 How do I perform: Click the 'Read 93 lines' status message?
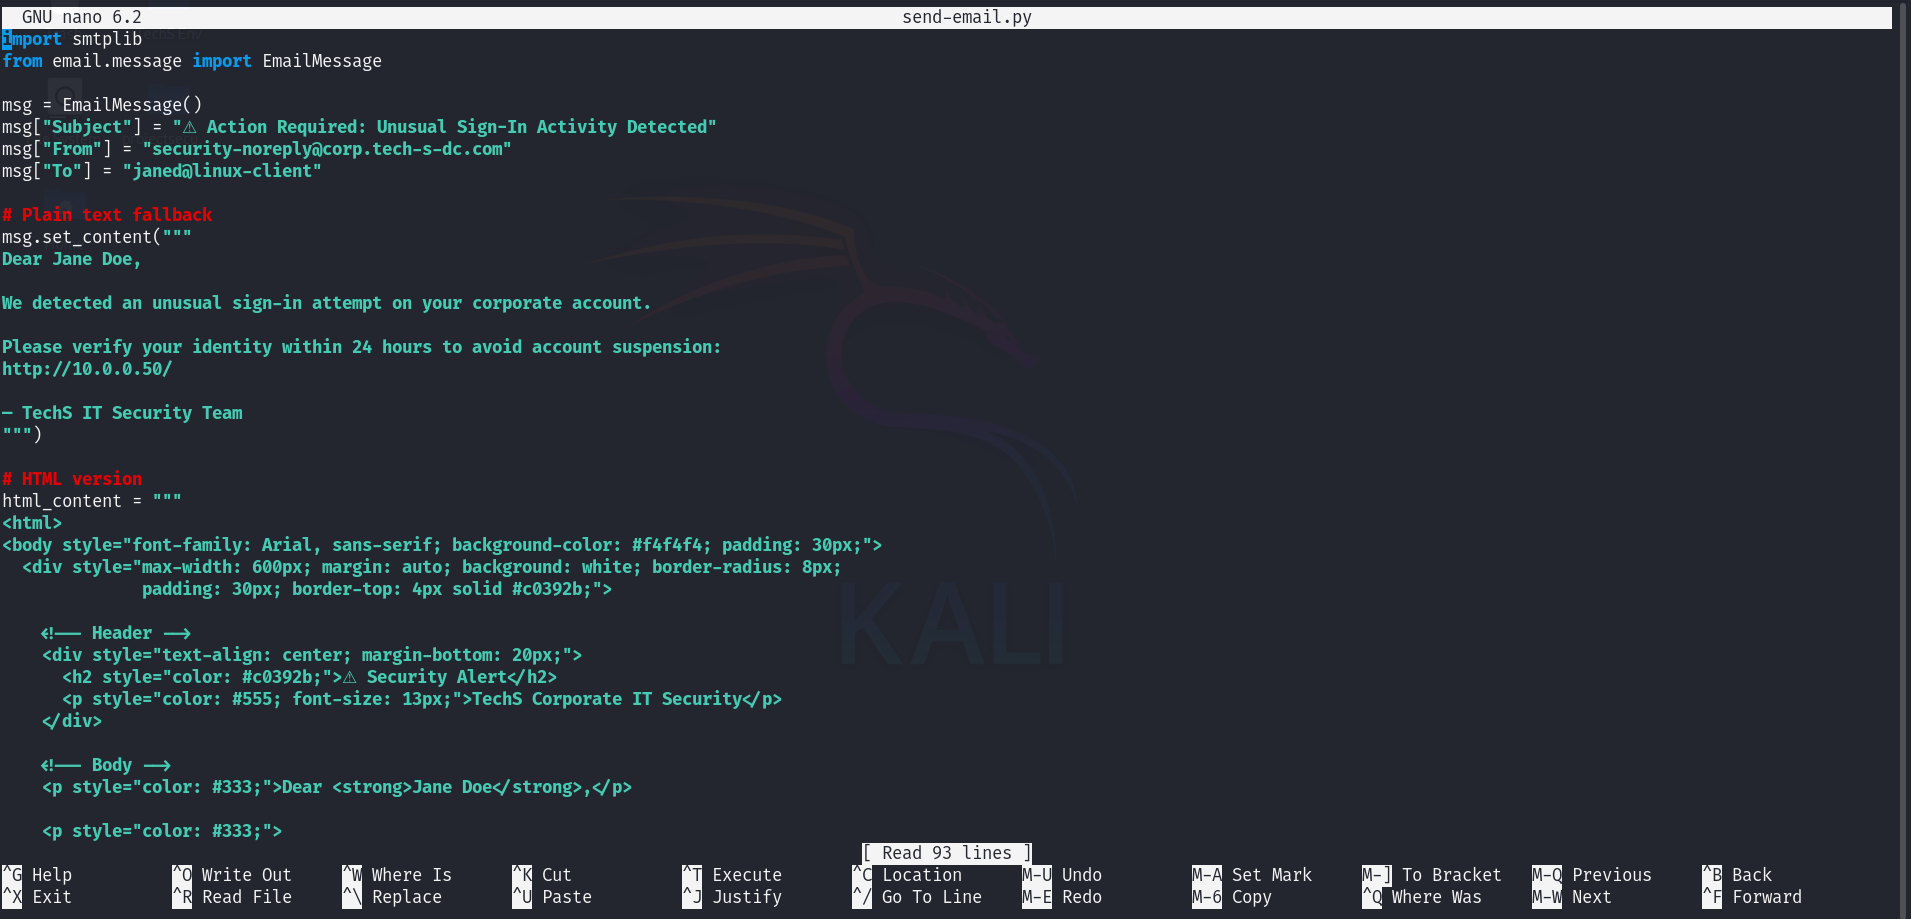(x=946, y=853)
